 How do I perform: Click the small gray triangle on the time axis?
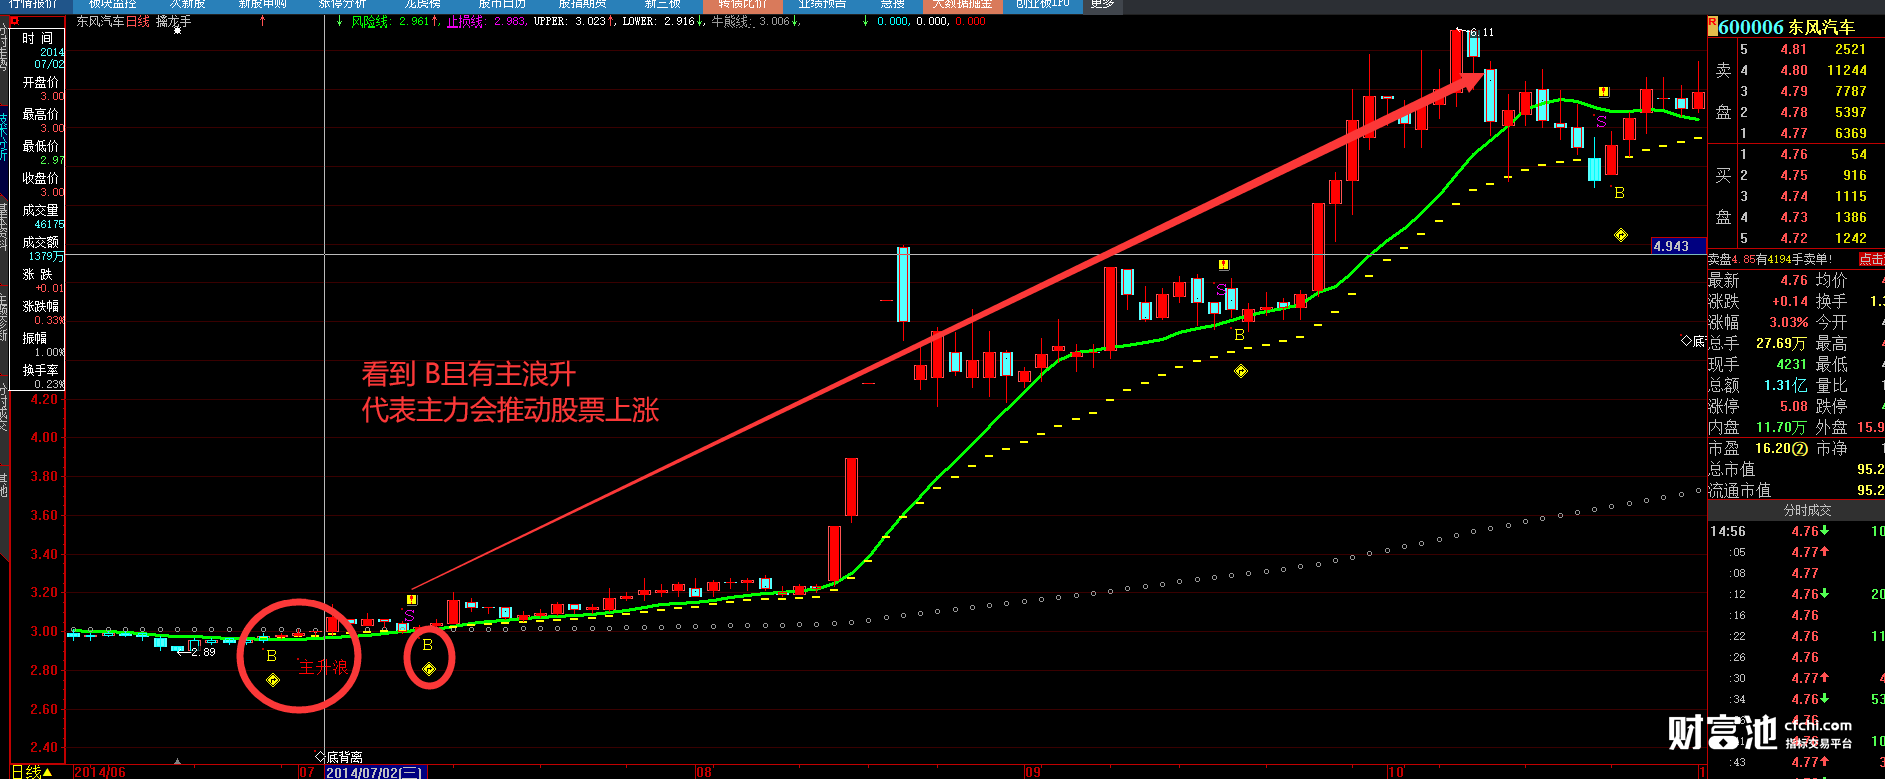(x=177, y=761)
